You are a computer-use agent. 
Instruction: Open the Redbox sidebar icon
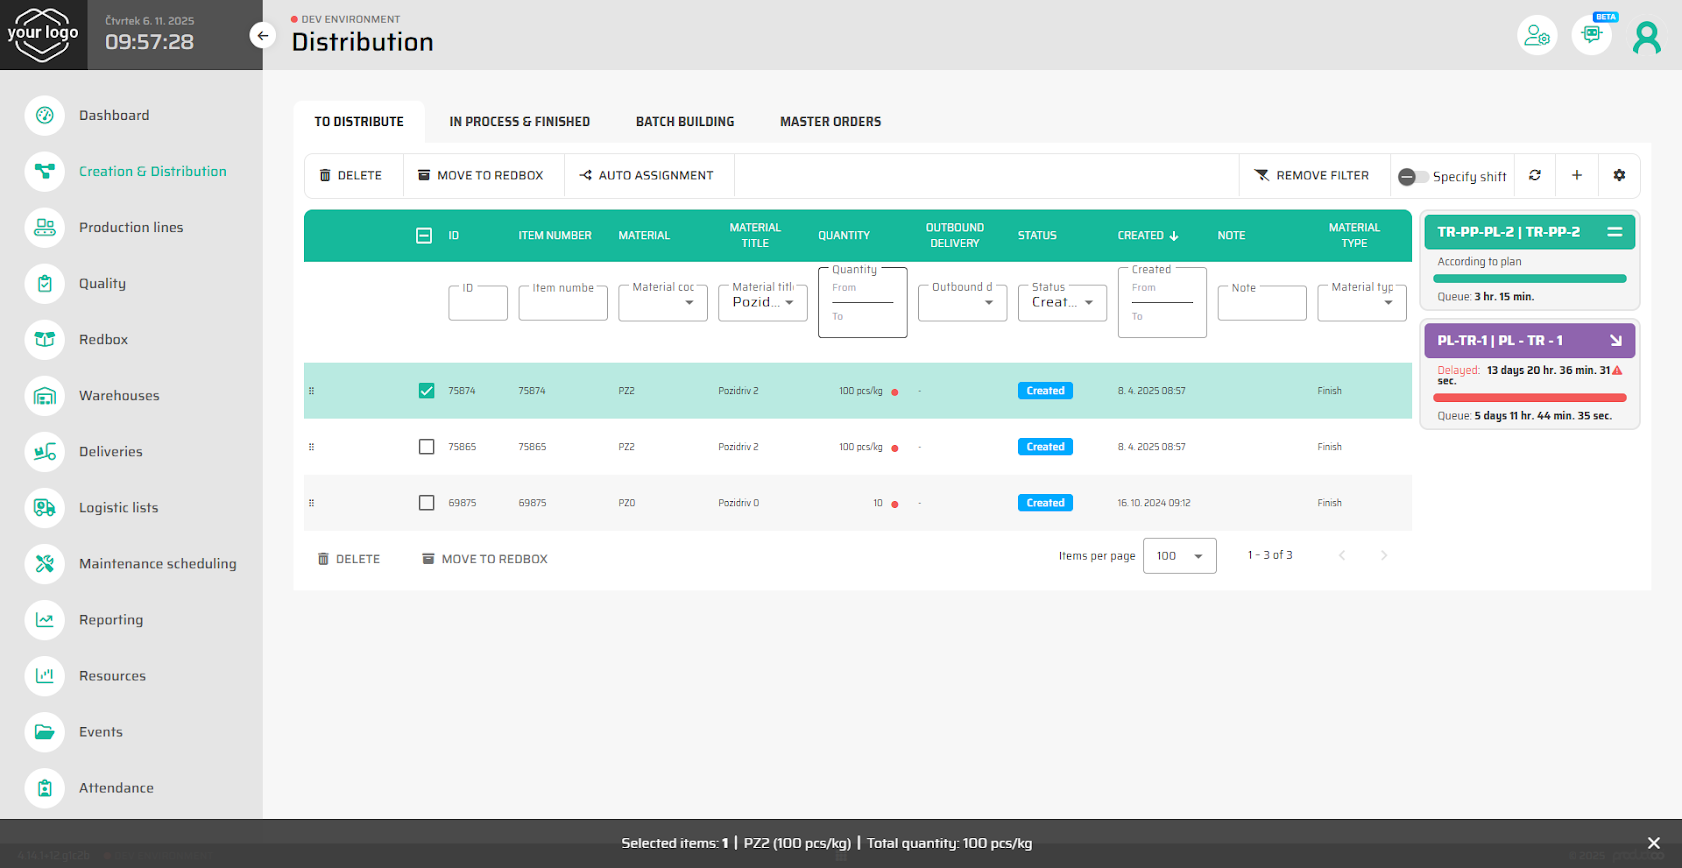tap(45, 340)
